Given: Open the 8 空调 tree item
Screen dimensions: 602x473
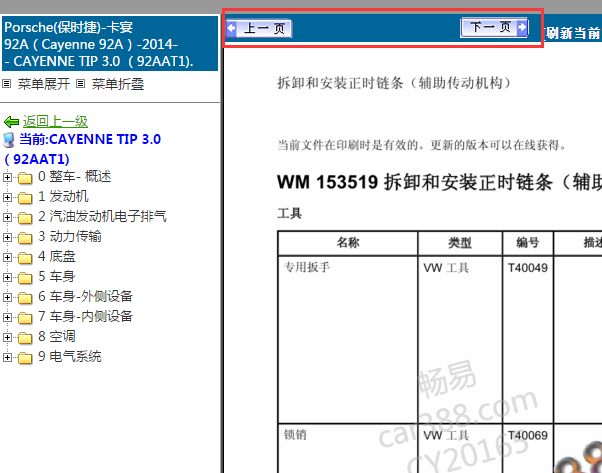Looking at the screenshot, I should tap(56, 336).
